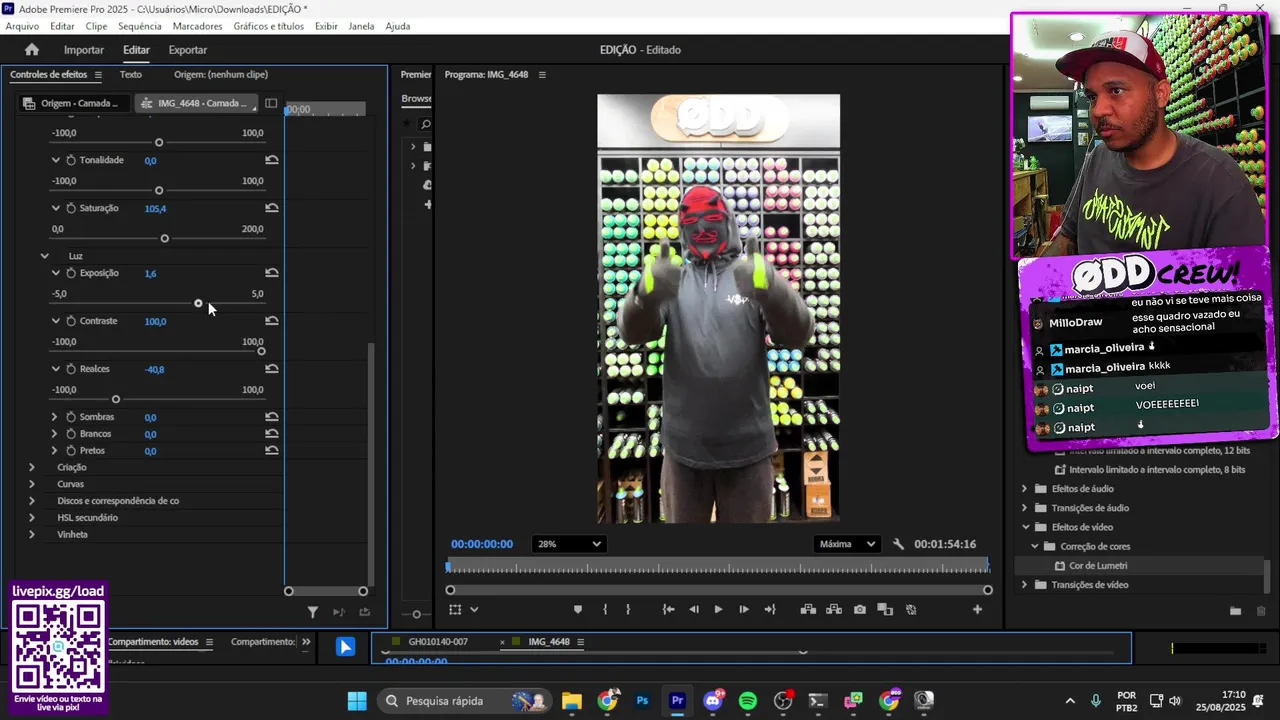Image resolution: width=1280 pixels, height=720 pixels.
Task: Expand the Sombras slider row
Action: click(x=55, y=417)
